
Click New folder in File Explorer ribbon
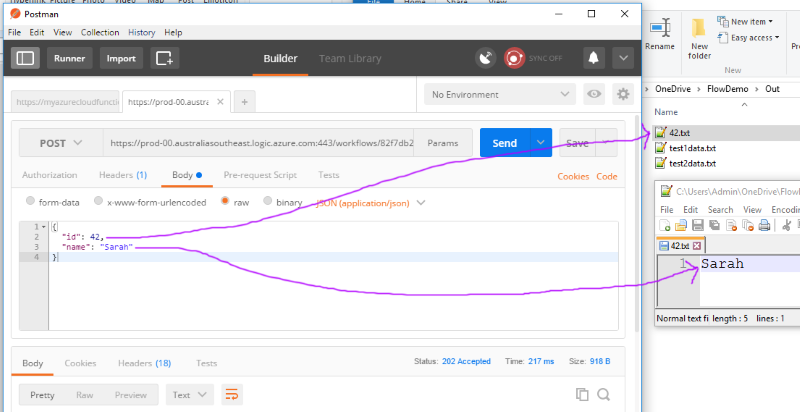pyautogui.click(x=699, y=38)
